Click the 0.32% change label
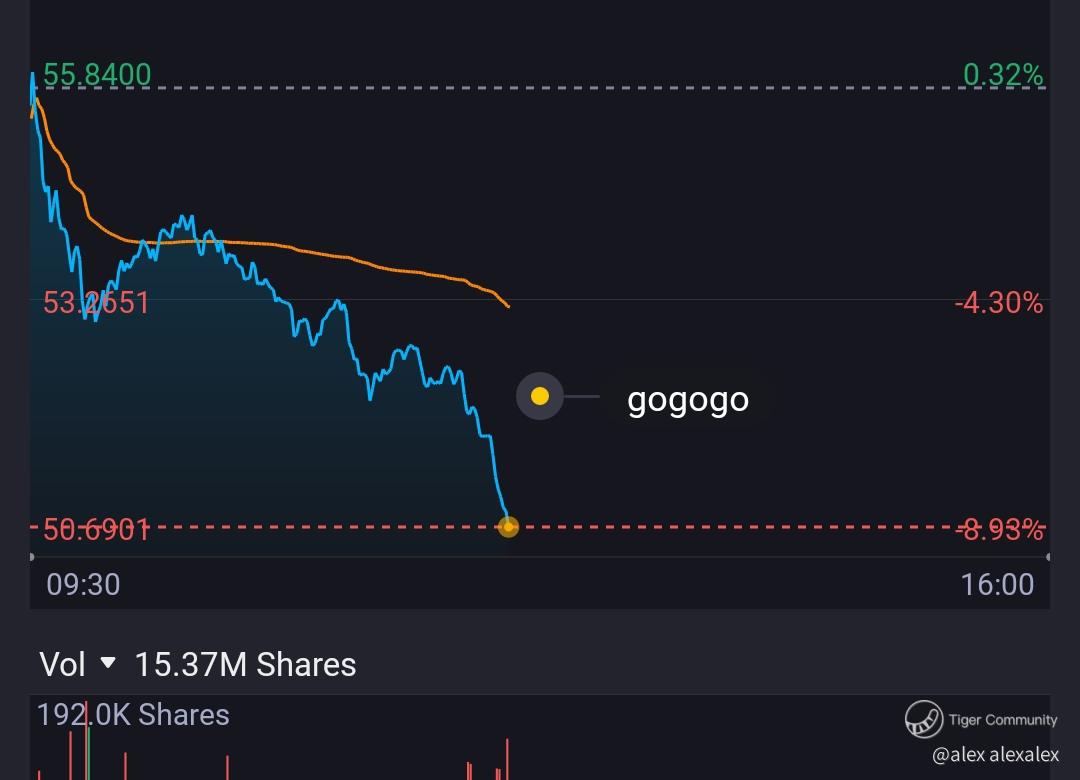This screenshot has height=780, width=1080. click(x=1002, y=75)
